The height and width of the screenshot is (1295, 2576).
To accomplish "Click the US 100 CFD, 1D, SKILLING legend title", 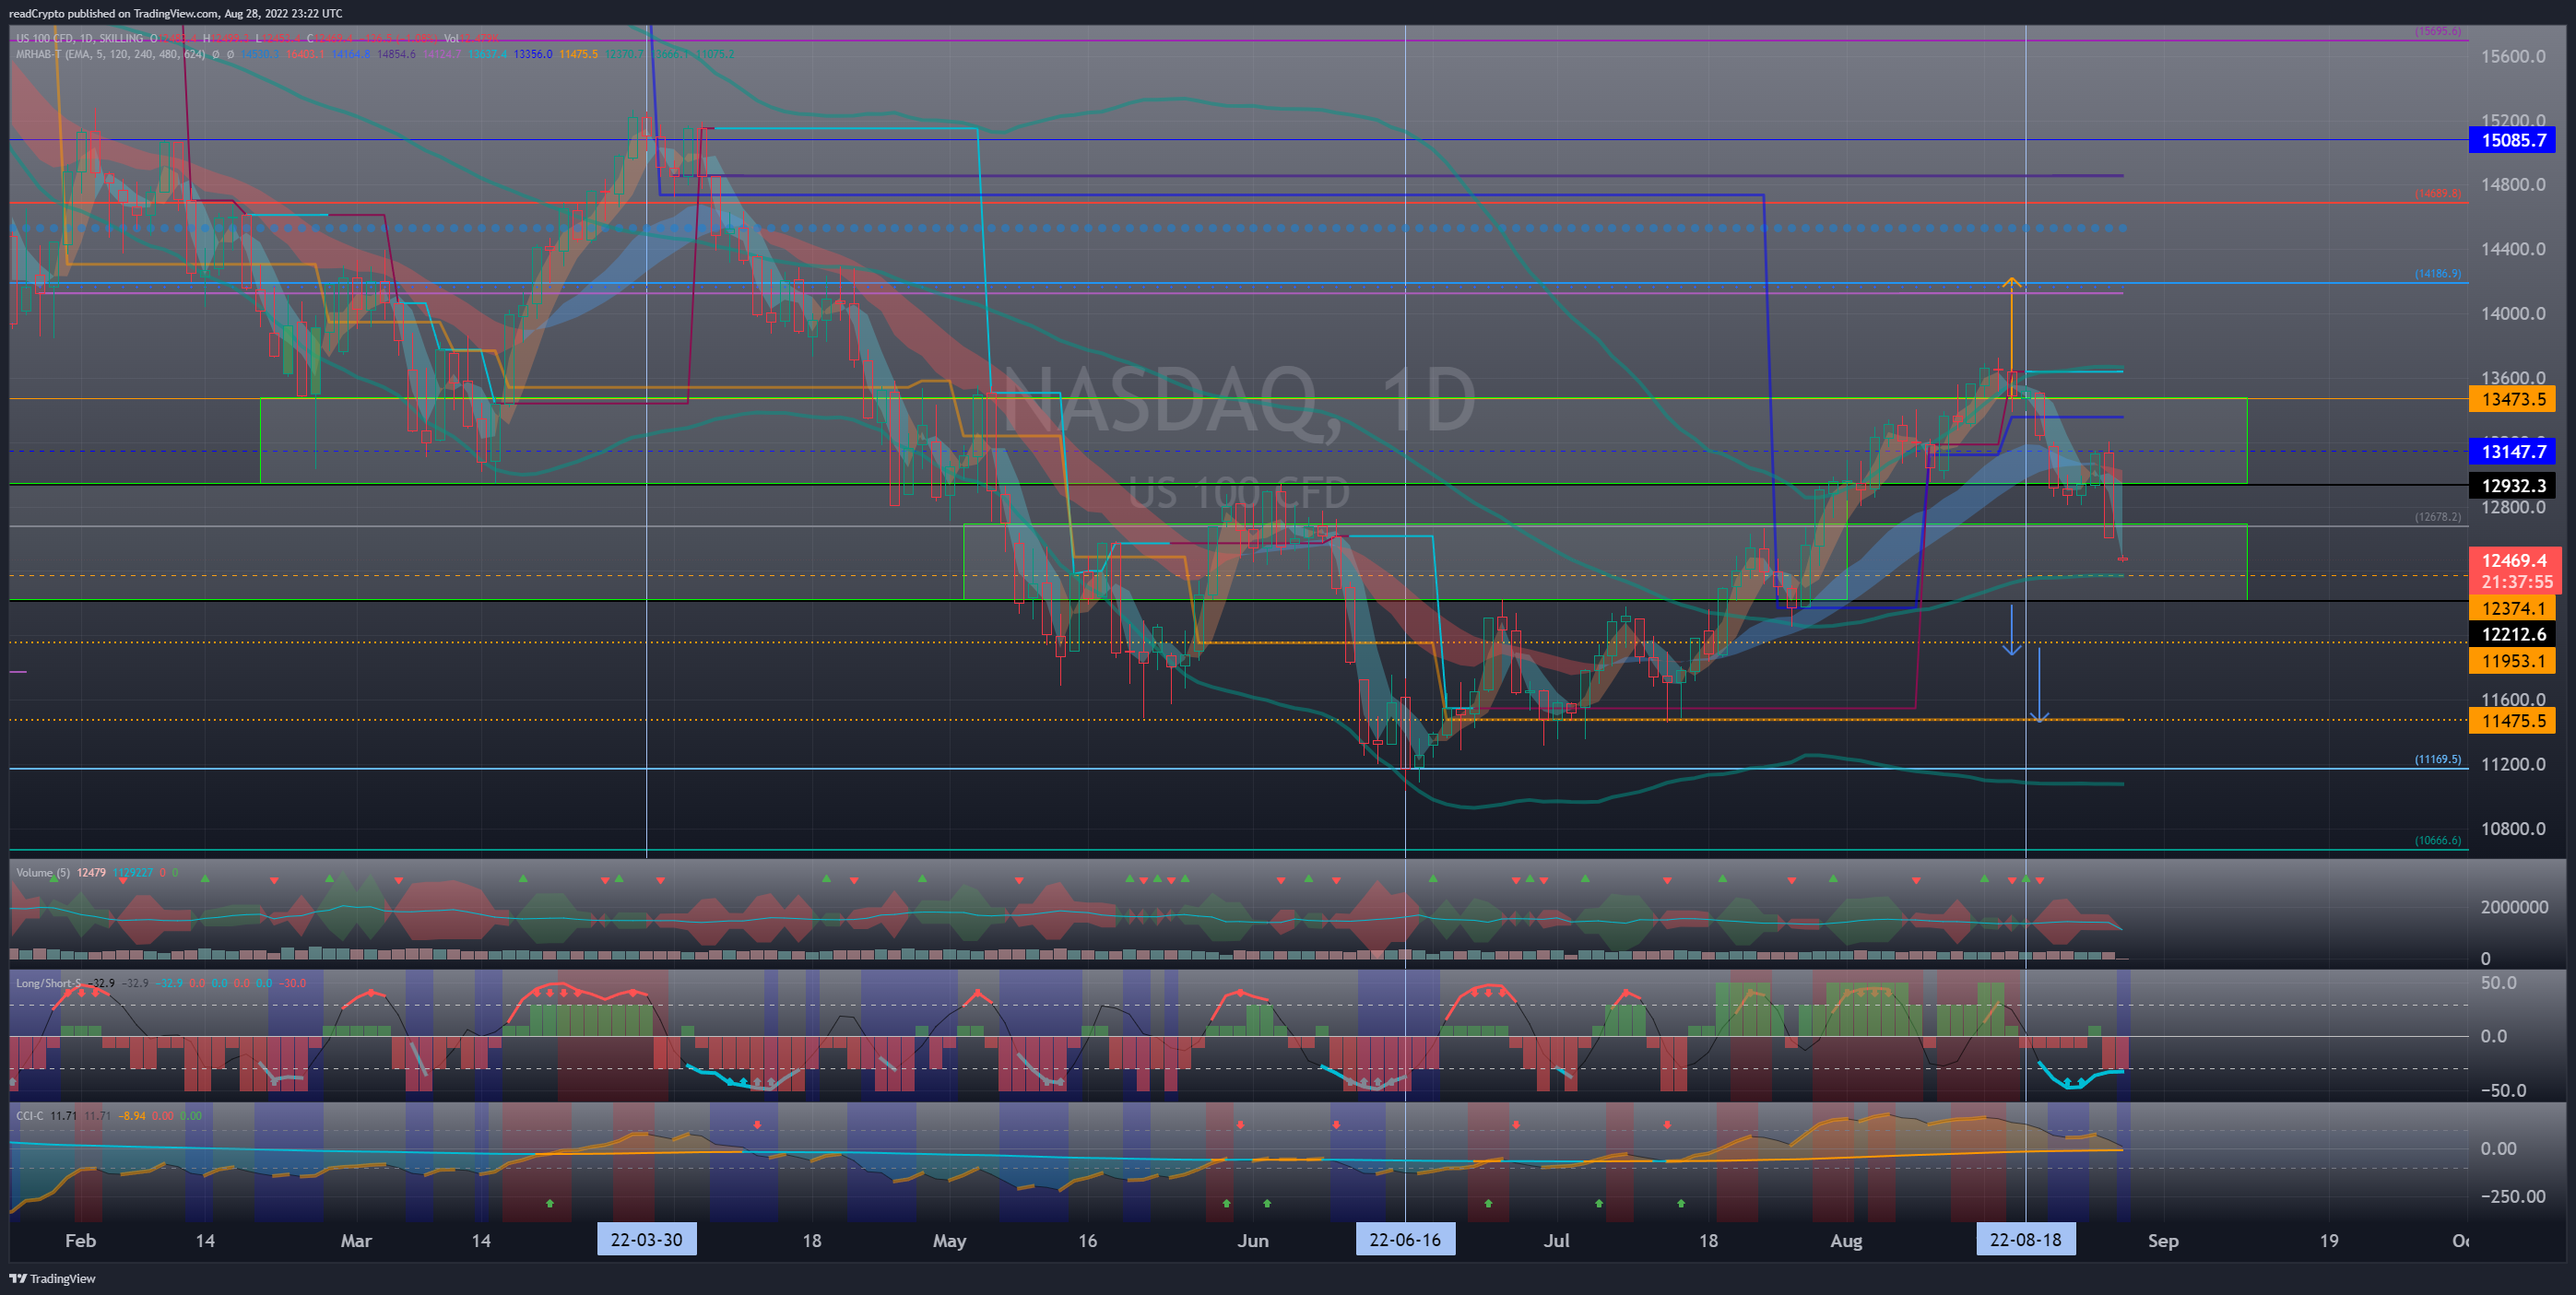I will coord(80,38).
